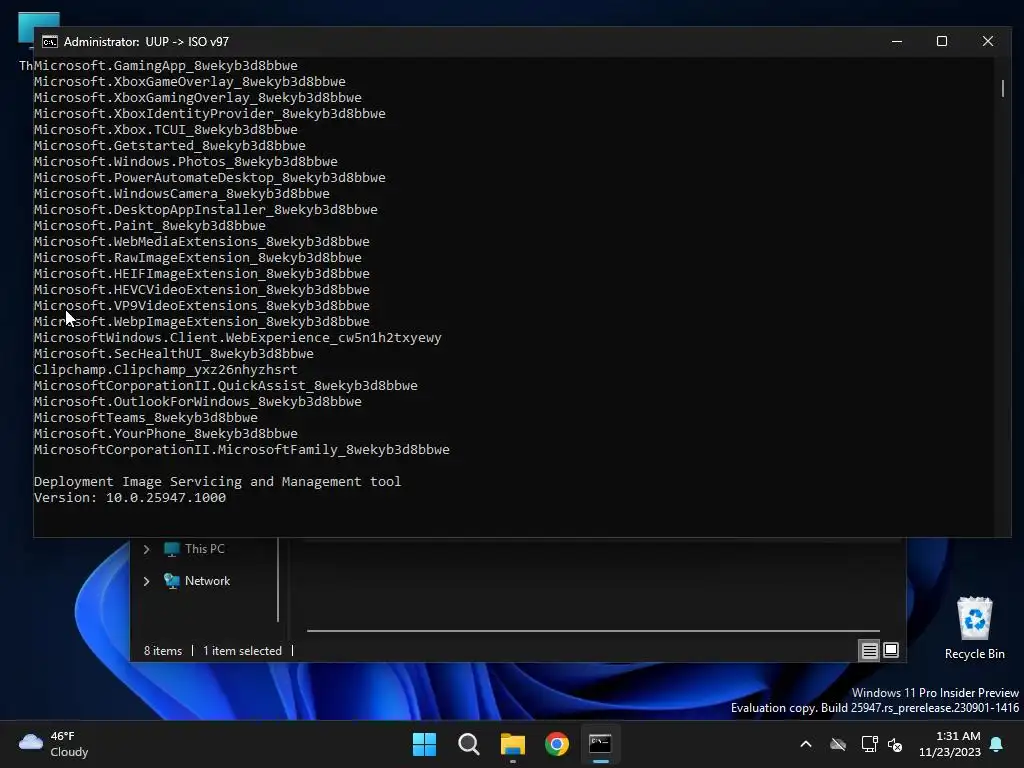The image size is (1024, 768).
Task: Open network status tray icon
Action: [869, 744]
